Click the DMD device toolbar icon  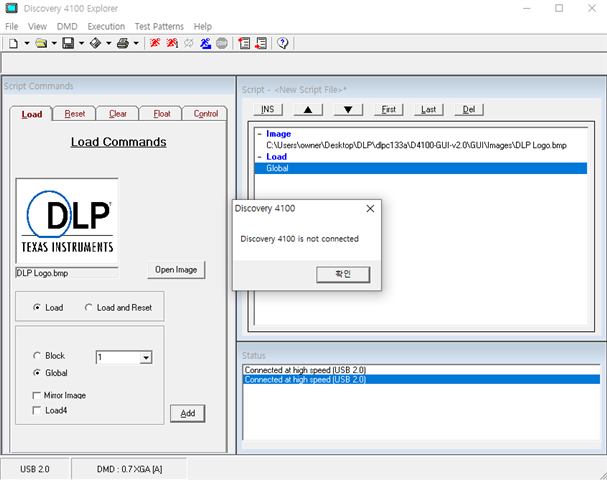pyautogui.click(x=95, y=43)
